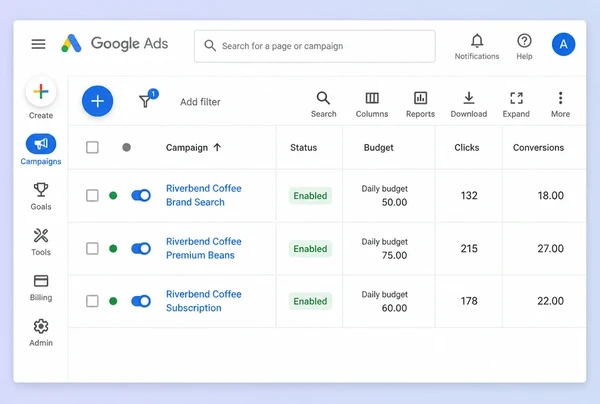Click the Google Ads logo

pyautogui.click(x=114, y=43)
